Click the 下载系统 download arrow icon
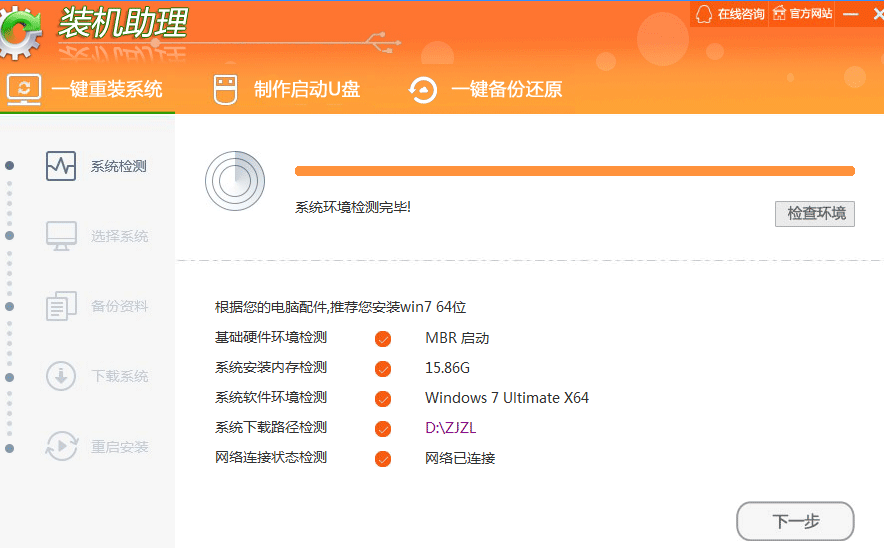The height and width of the screenshot is (548, 884). (x=61, y=376)
